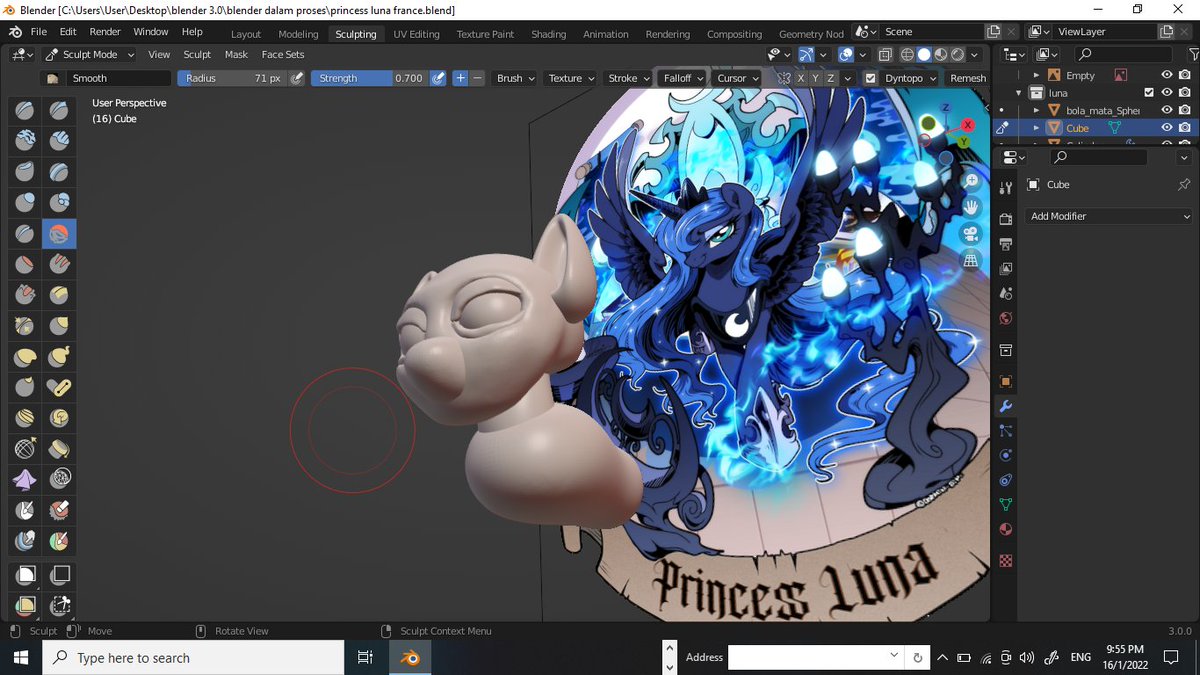Select the Scrape brush tool
Image resolution: width=1200 pixels, height=675 pixels.
click(26, 295)
